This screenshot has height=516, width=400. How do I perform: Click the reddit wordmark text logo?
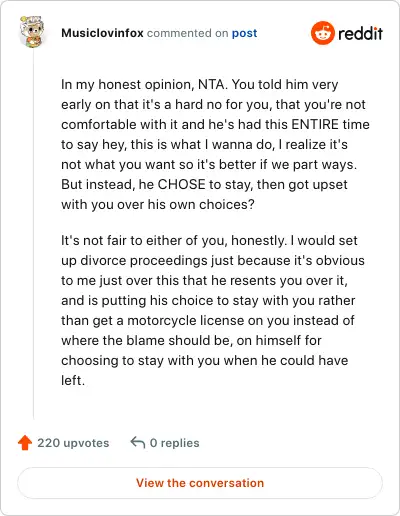click(360, 34)
